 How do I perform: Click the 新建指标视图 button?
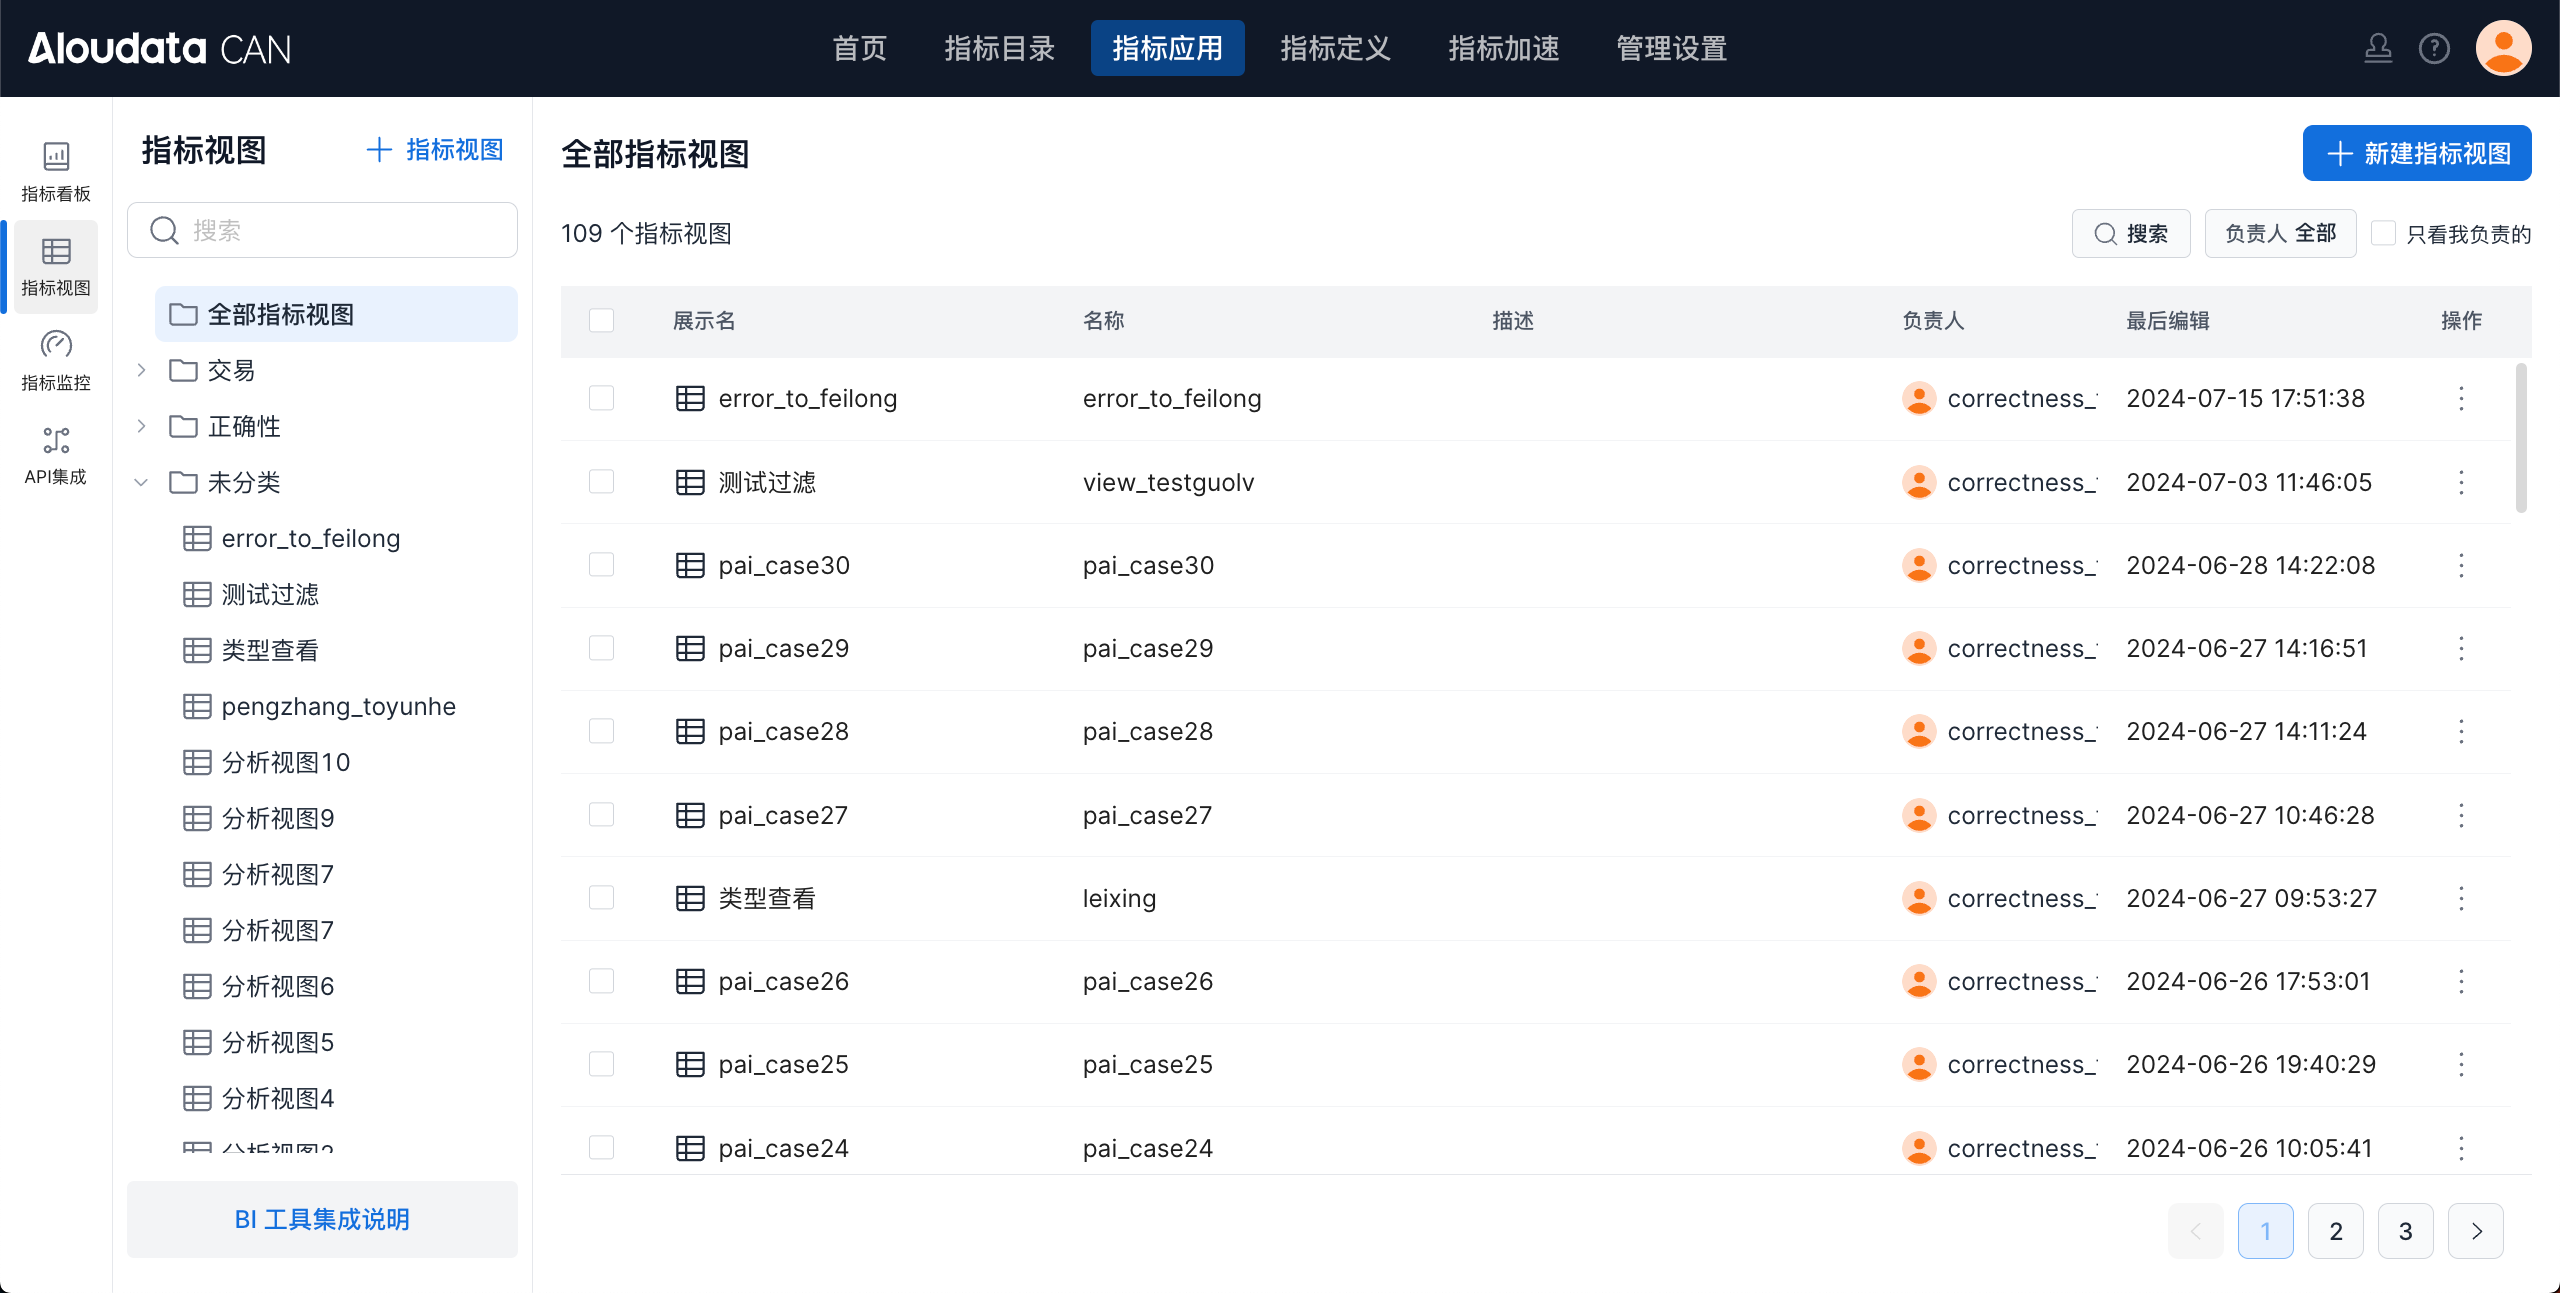coord(2416,153)
